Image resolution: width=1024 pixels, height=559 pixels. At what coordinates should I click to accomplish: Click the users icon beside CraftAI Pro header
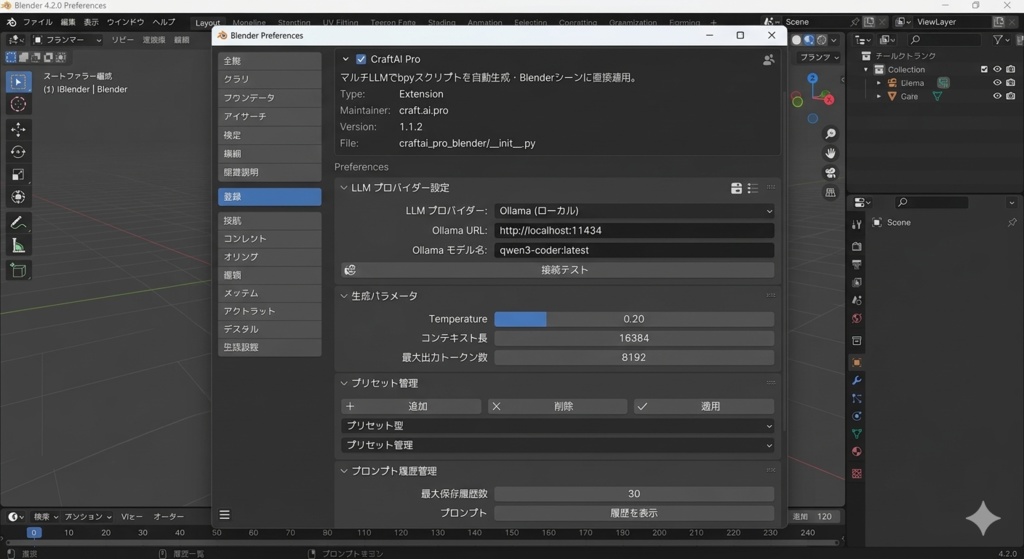(769, 59)
